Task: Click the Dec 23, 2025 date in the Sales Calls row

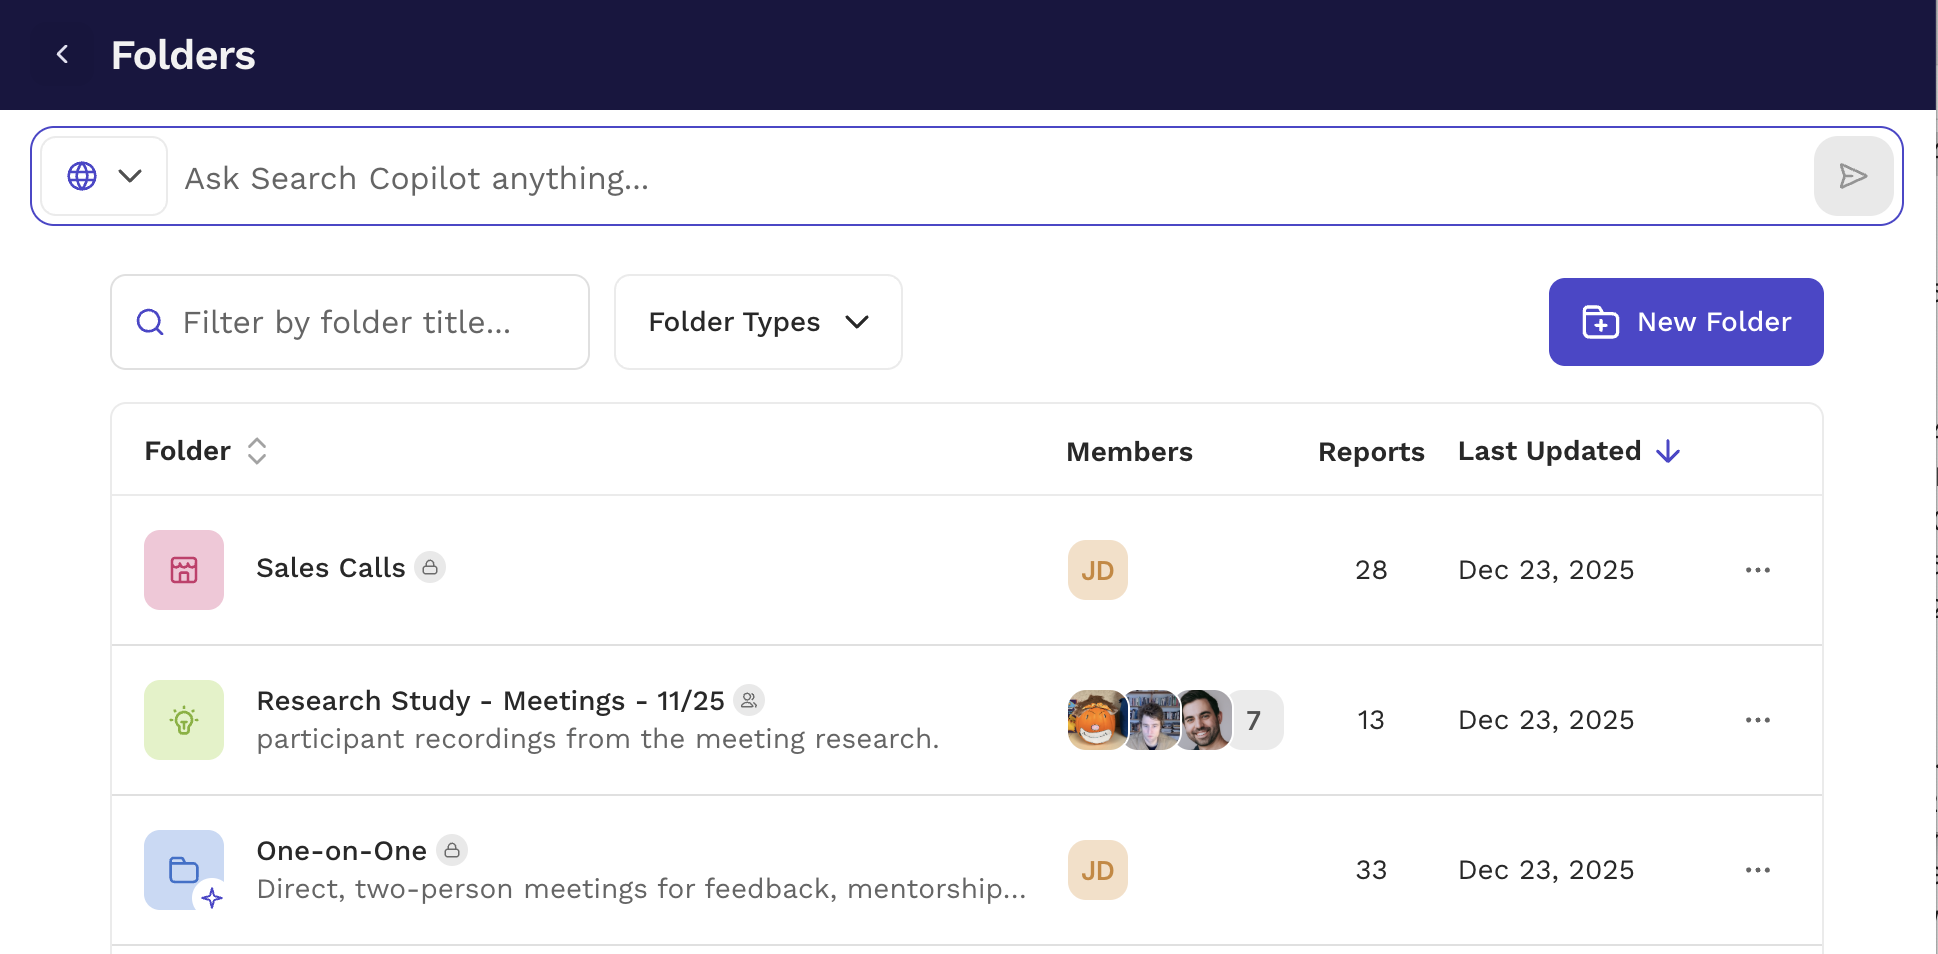Action: (1546, 570)
